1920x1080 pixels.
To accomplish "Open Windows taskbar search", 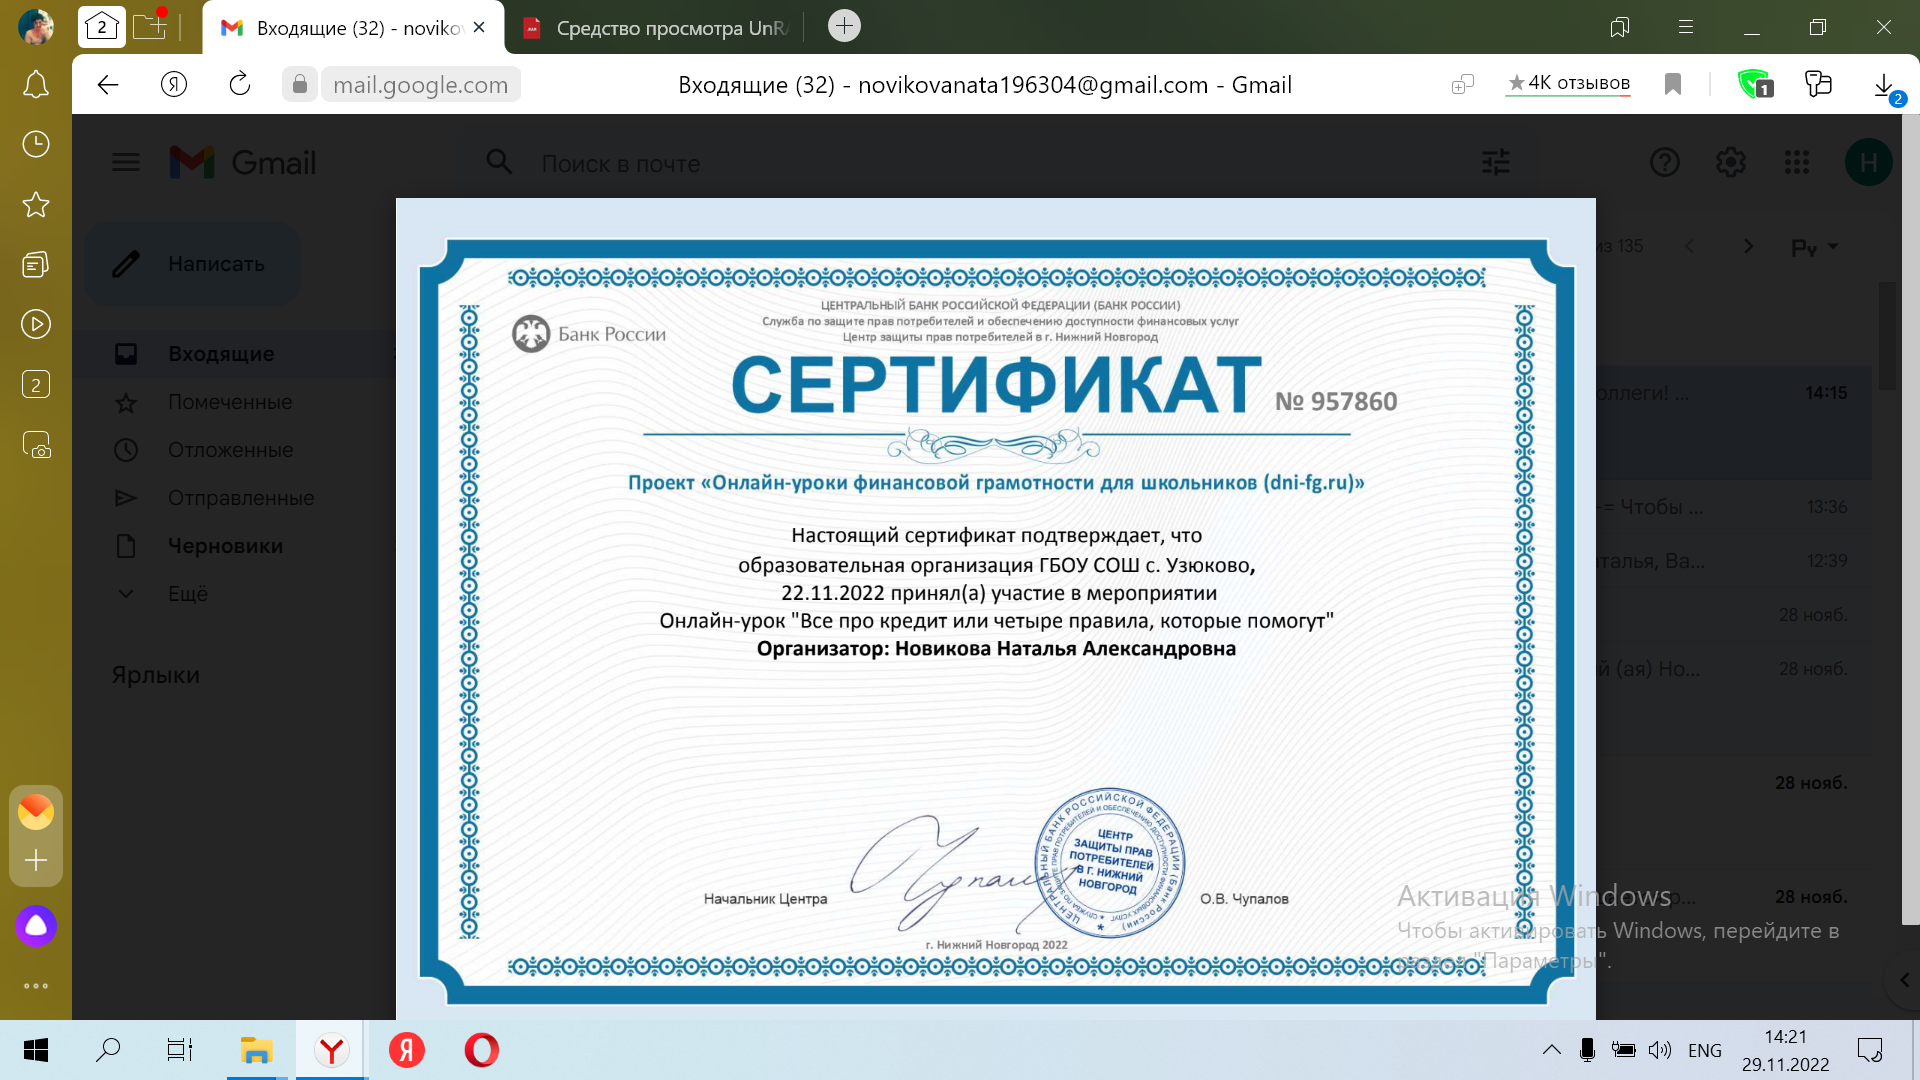I will tap(108, 1050).
